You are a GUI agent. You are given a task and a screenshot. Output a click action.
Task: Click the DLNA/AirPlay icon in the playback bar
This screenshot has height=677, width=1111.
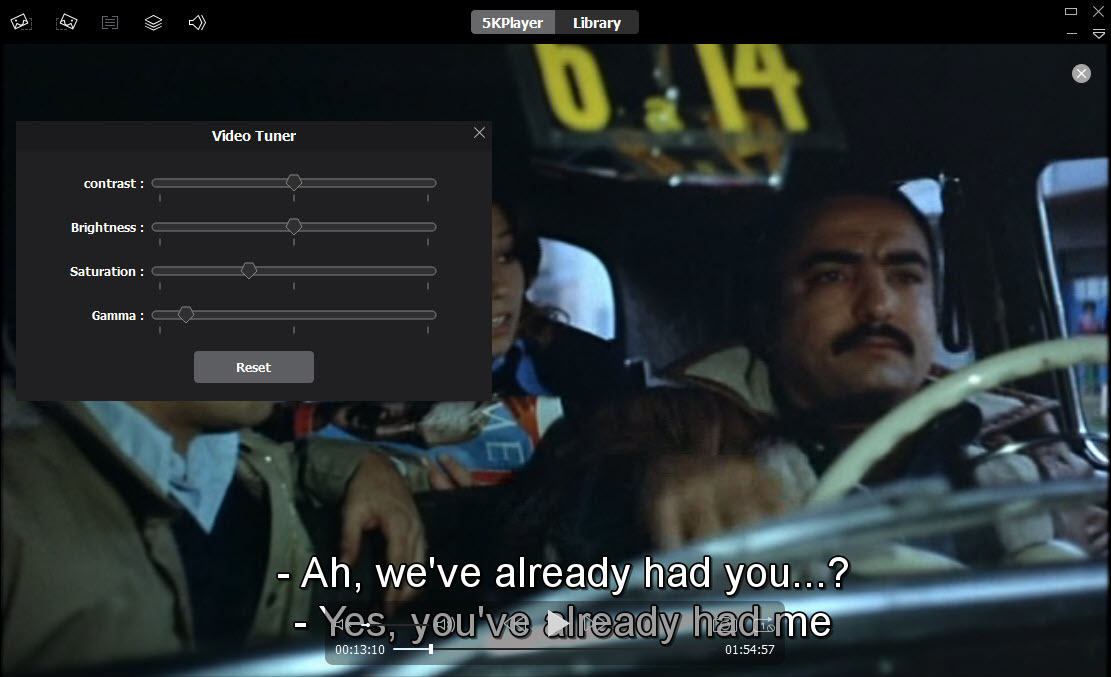(723, 624)
